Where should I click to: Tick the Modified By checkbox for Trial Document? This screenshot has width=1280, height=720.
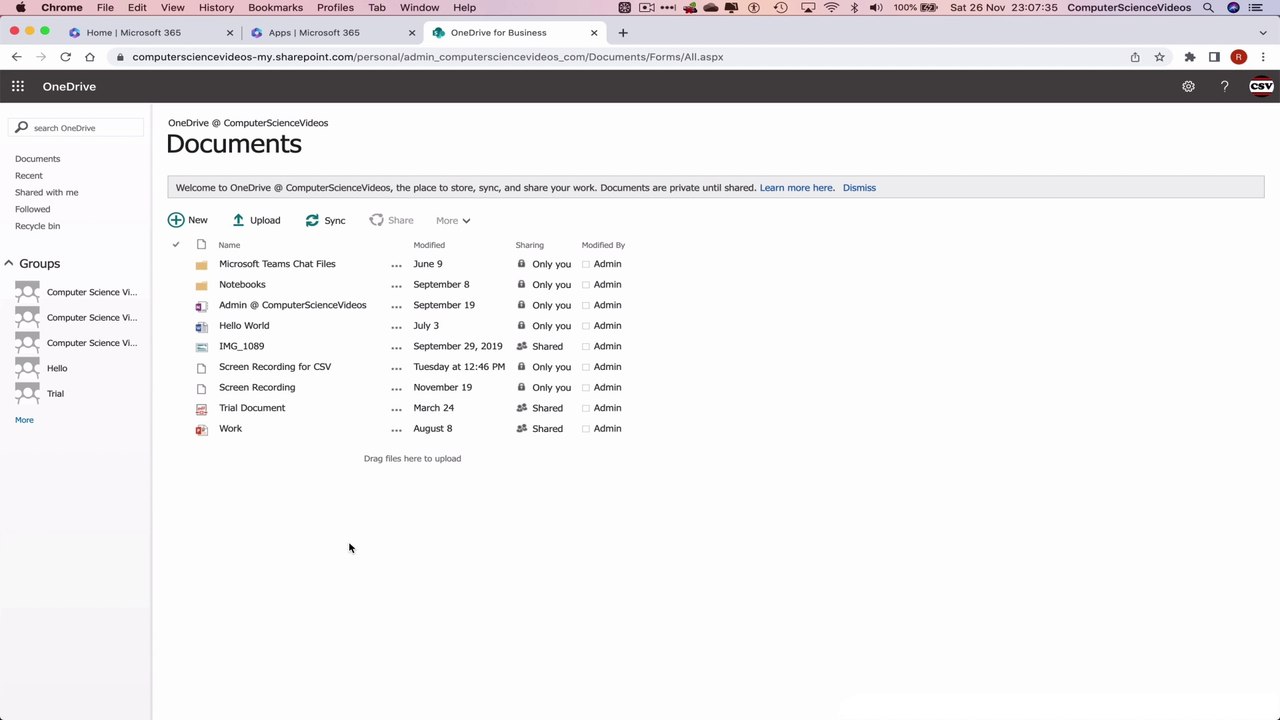[x=586, y=409]
